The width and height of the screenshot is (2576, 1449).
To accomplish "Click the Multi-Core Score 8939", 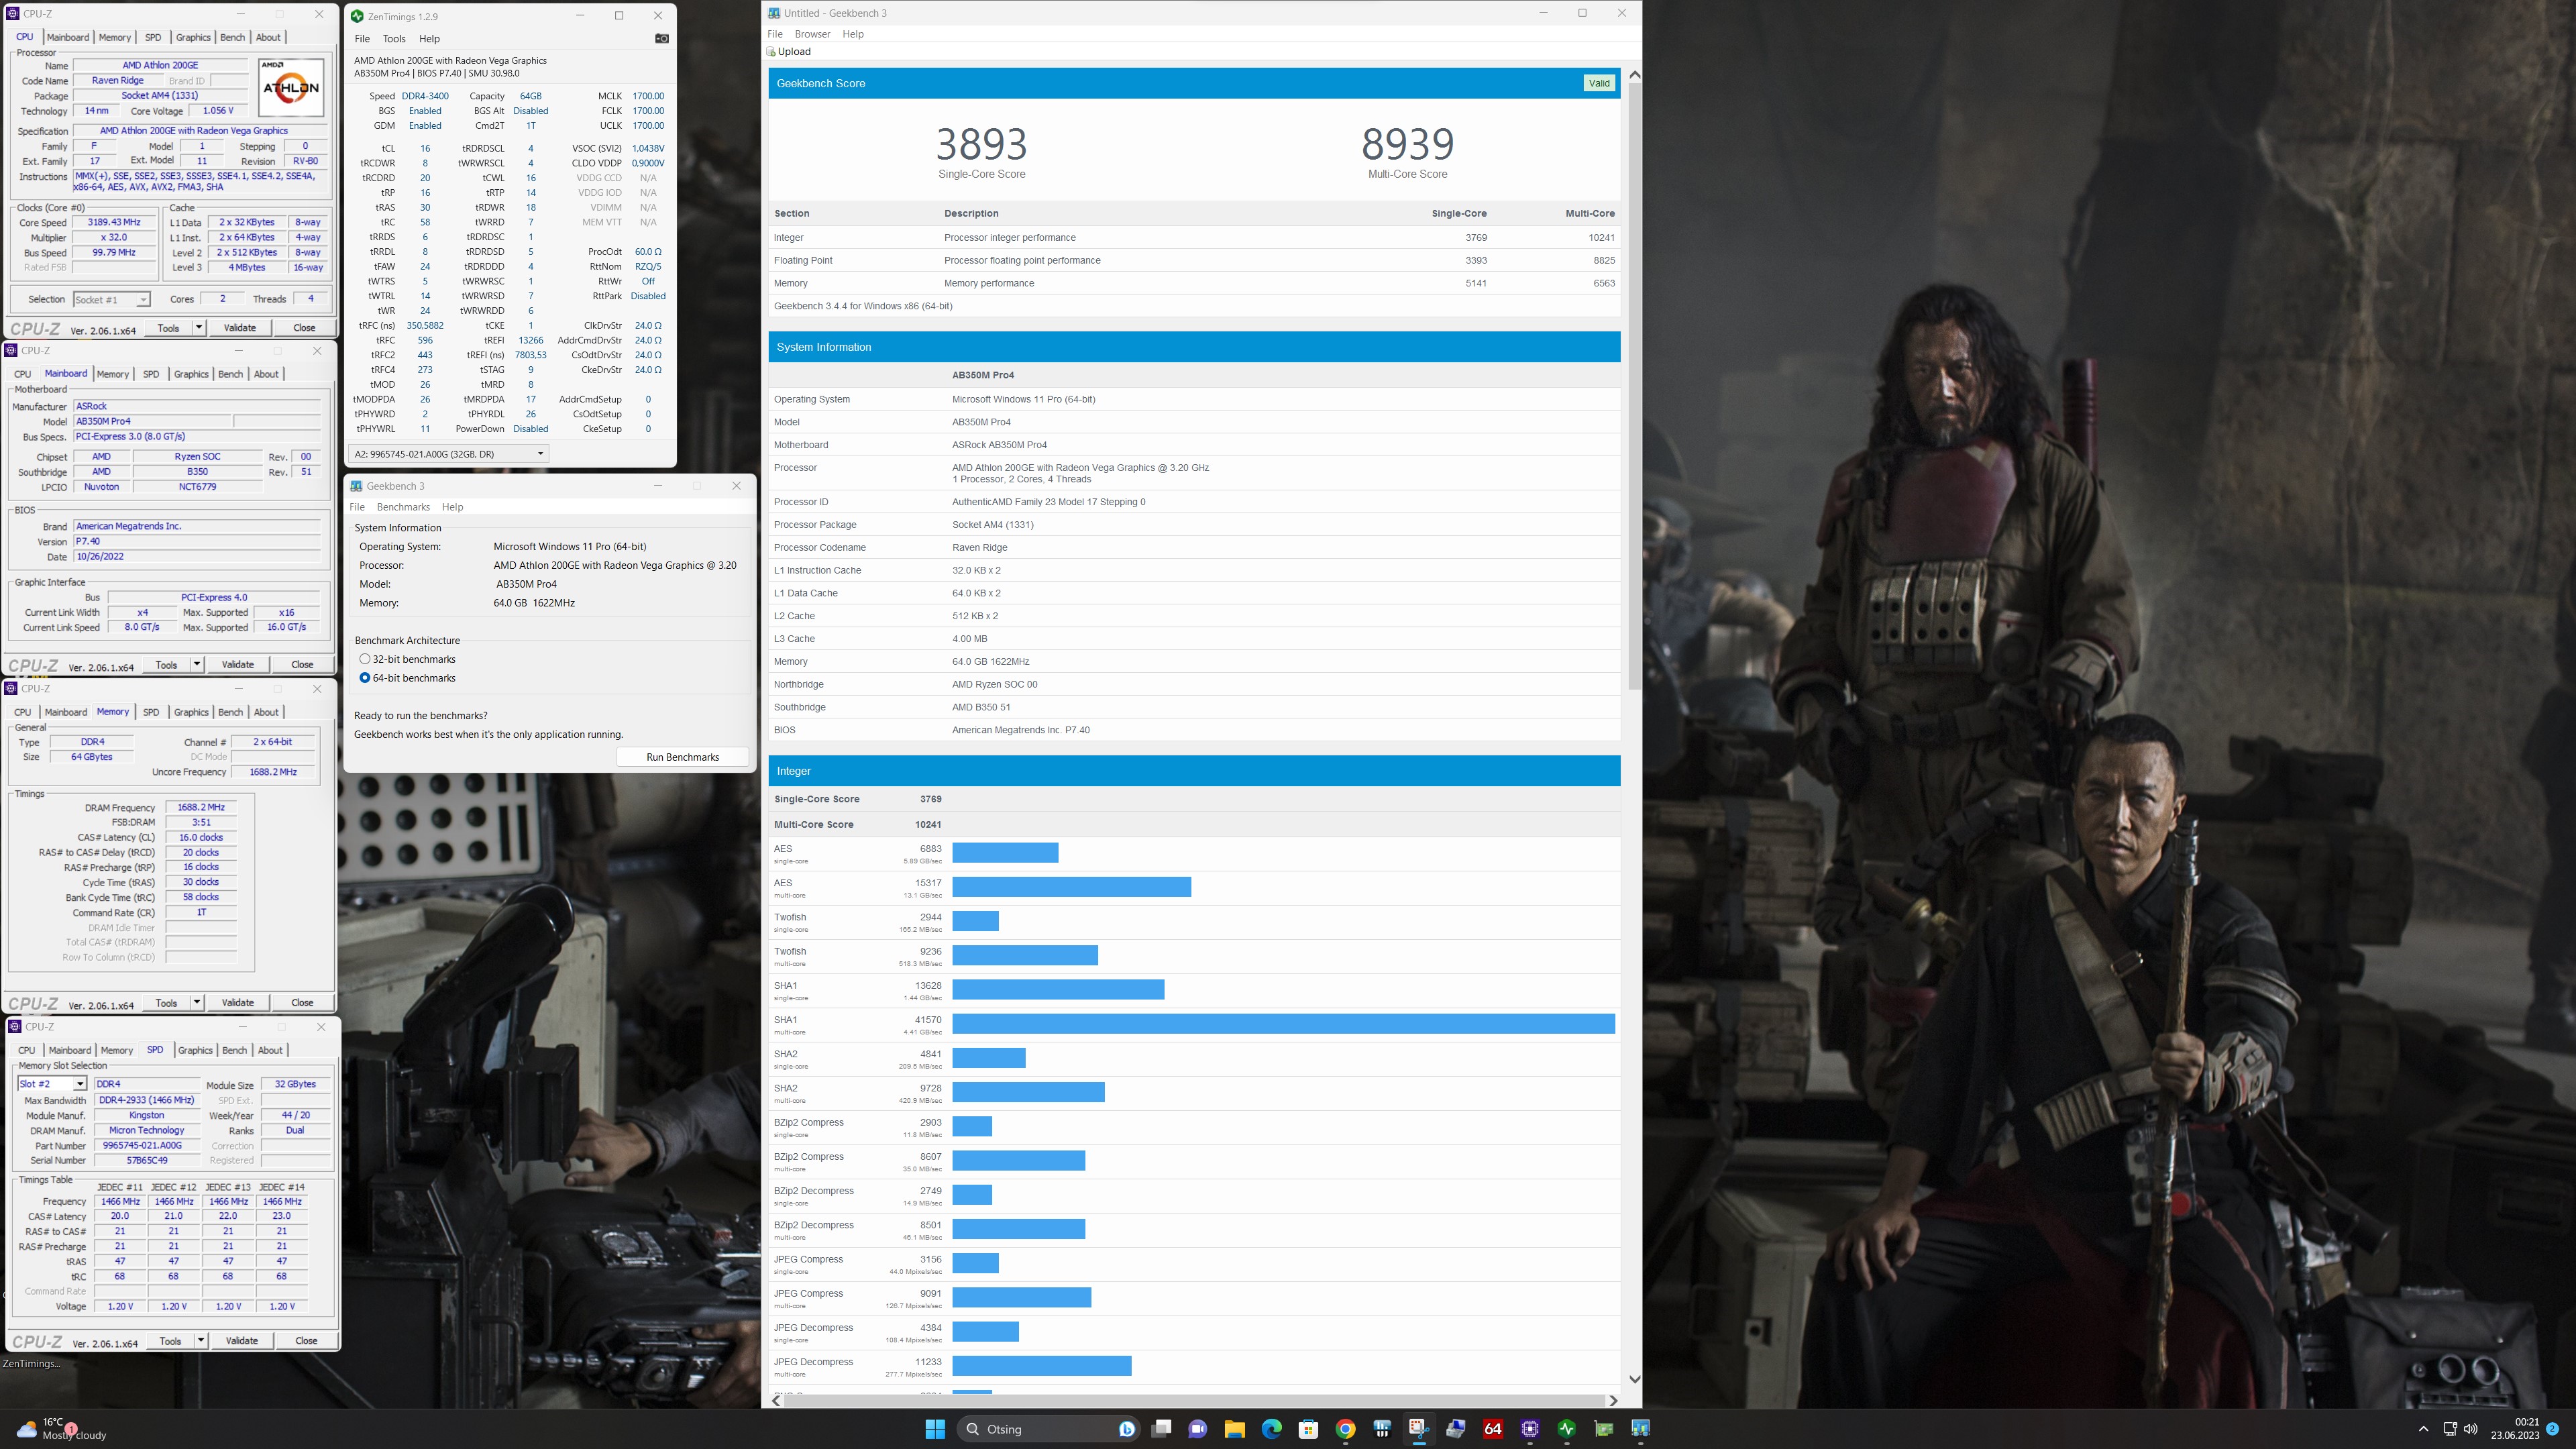I will click(1407, 145).
